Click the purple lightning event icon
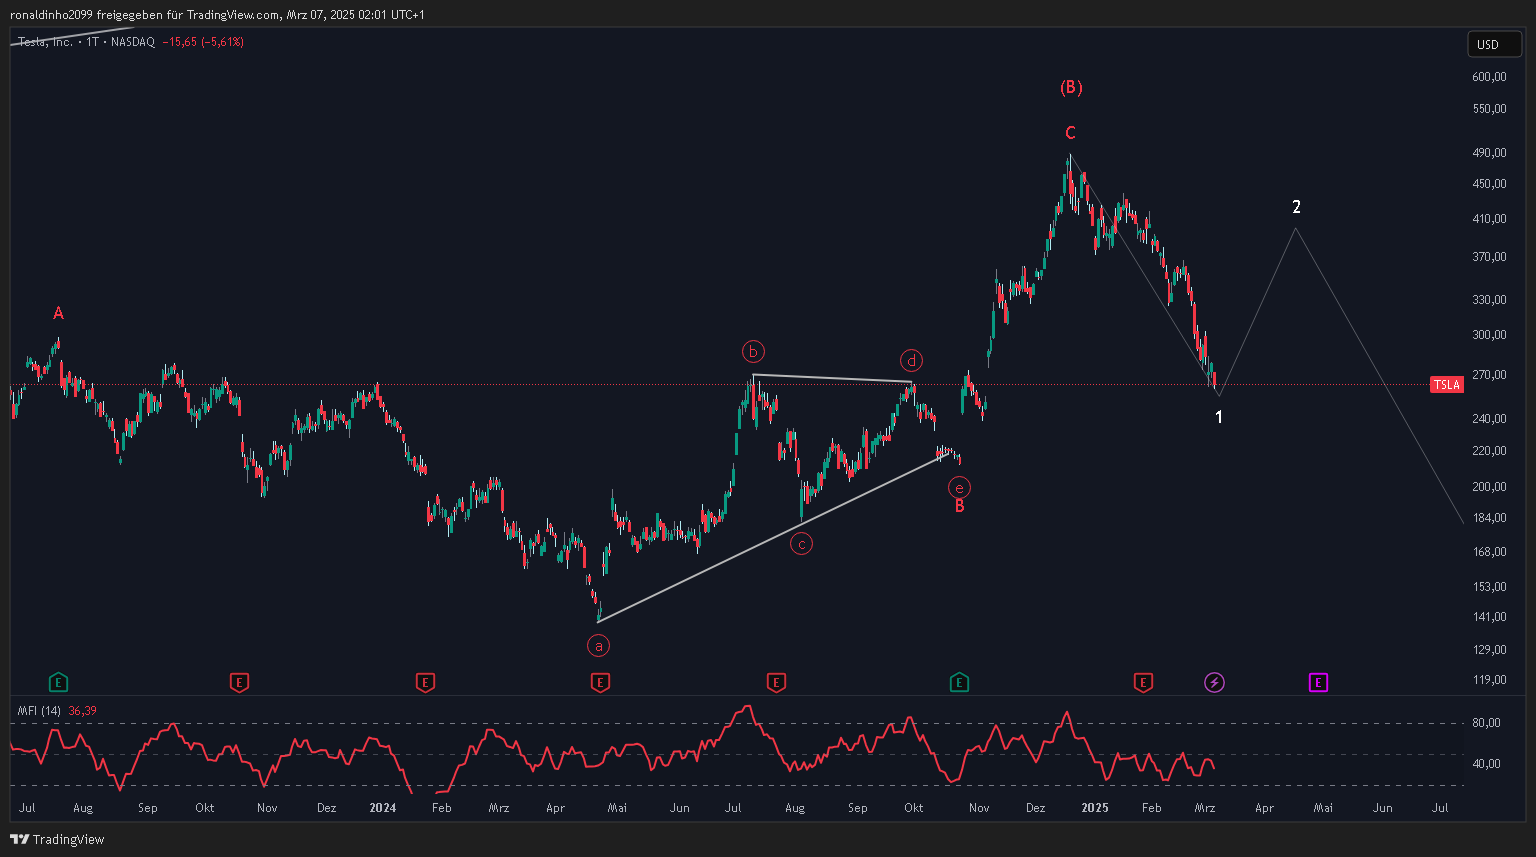This screenshot has width=1536, height=857. point(1214,683)
